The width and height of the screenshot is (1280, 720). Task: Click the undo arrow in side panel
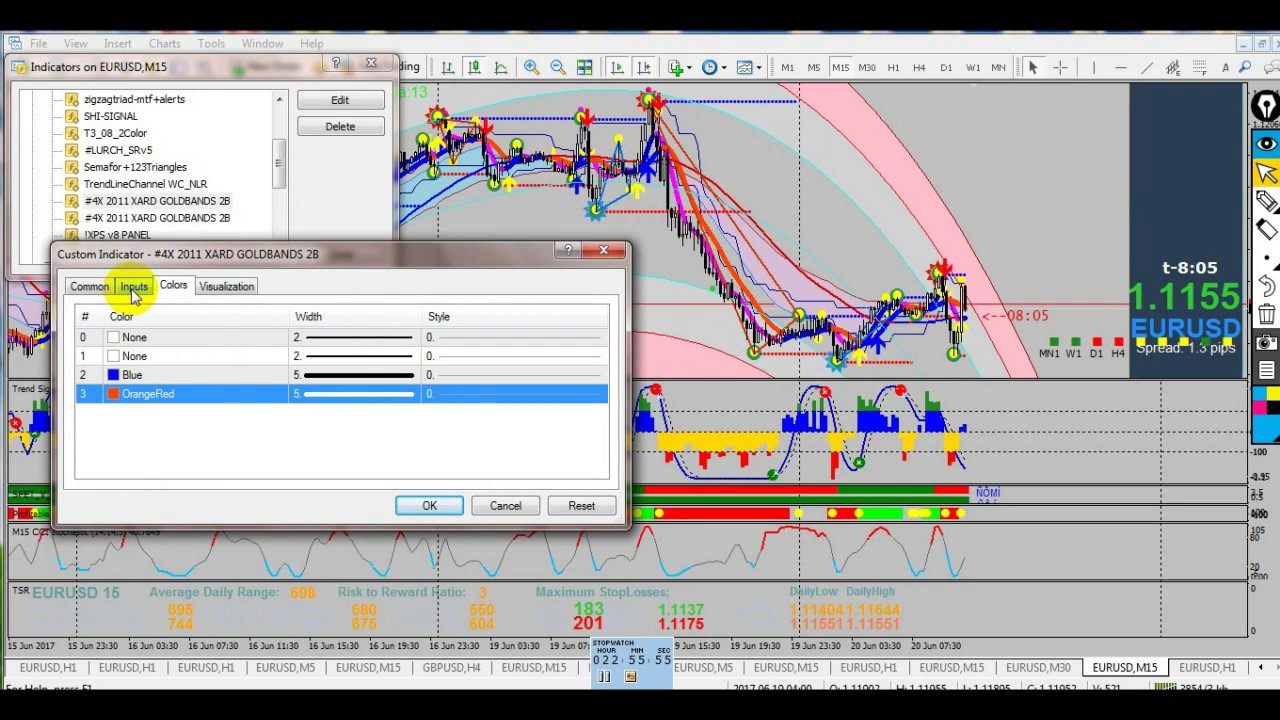(x=1266, y=286)
